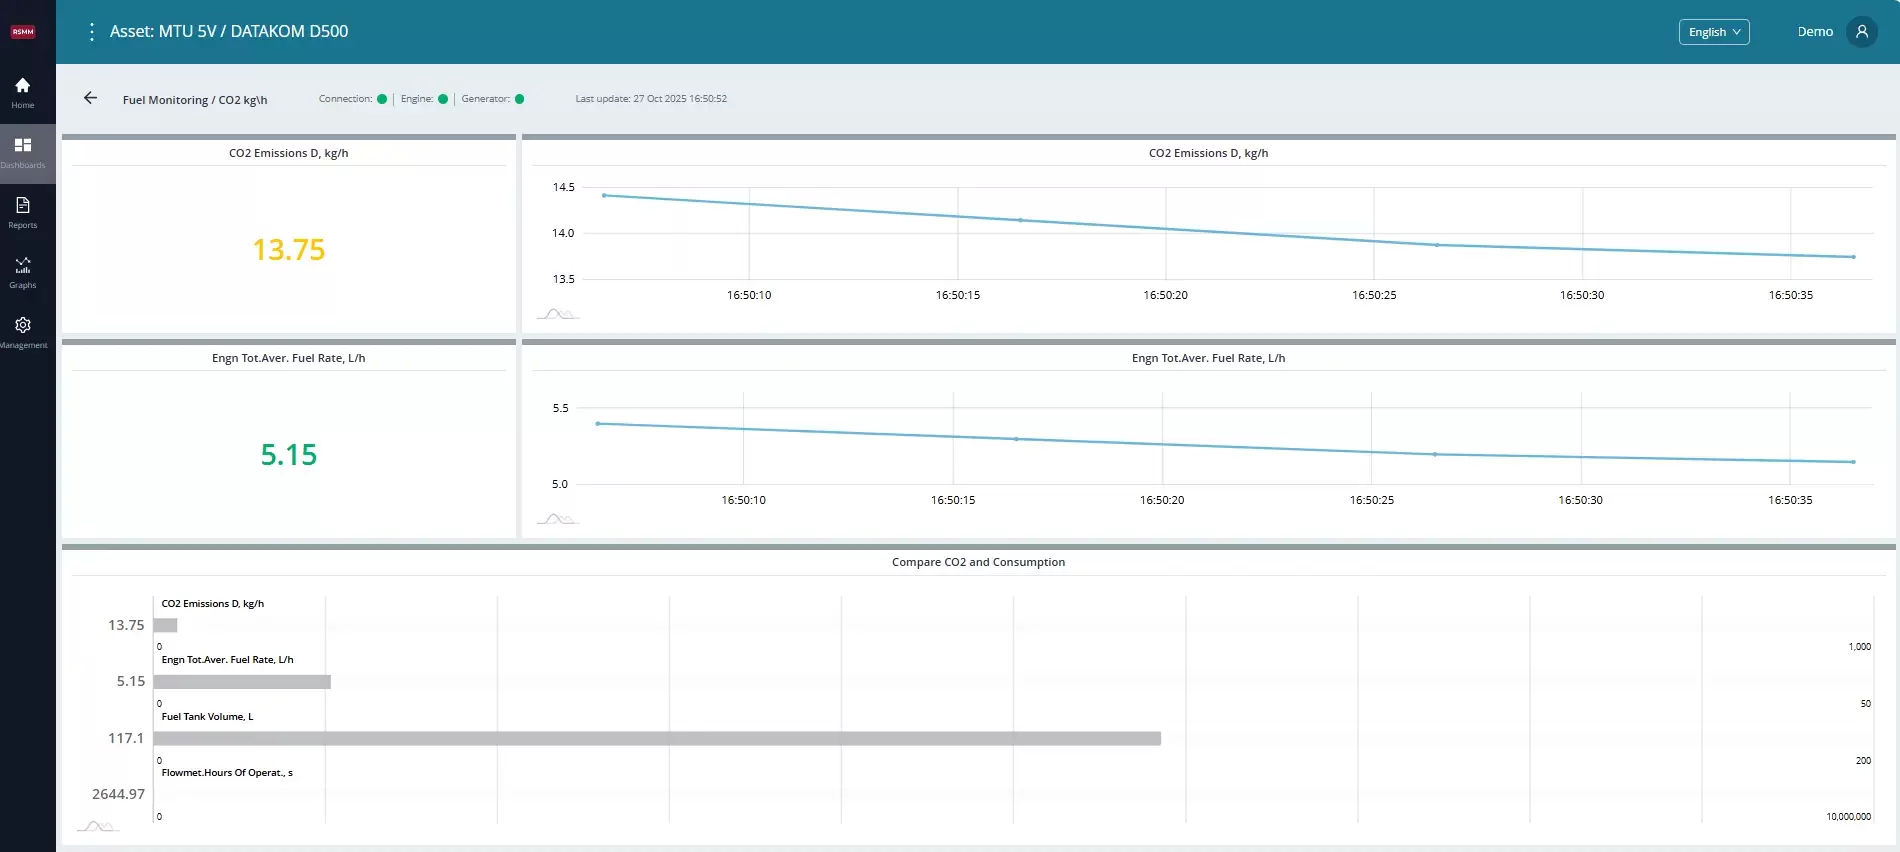This screenshot has height=852, width=1900.
Task: Click the 13.75 CO2 Emissions value
Action: click(x=288, y=250)
